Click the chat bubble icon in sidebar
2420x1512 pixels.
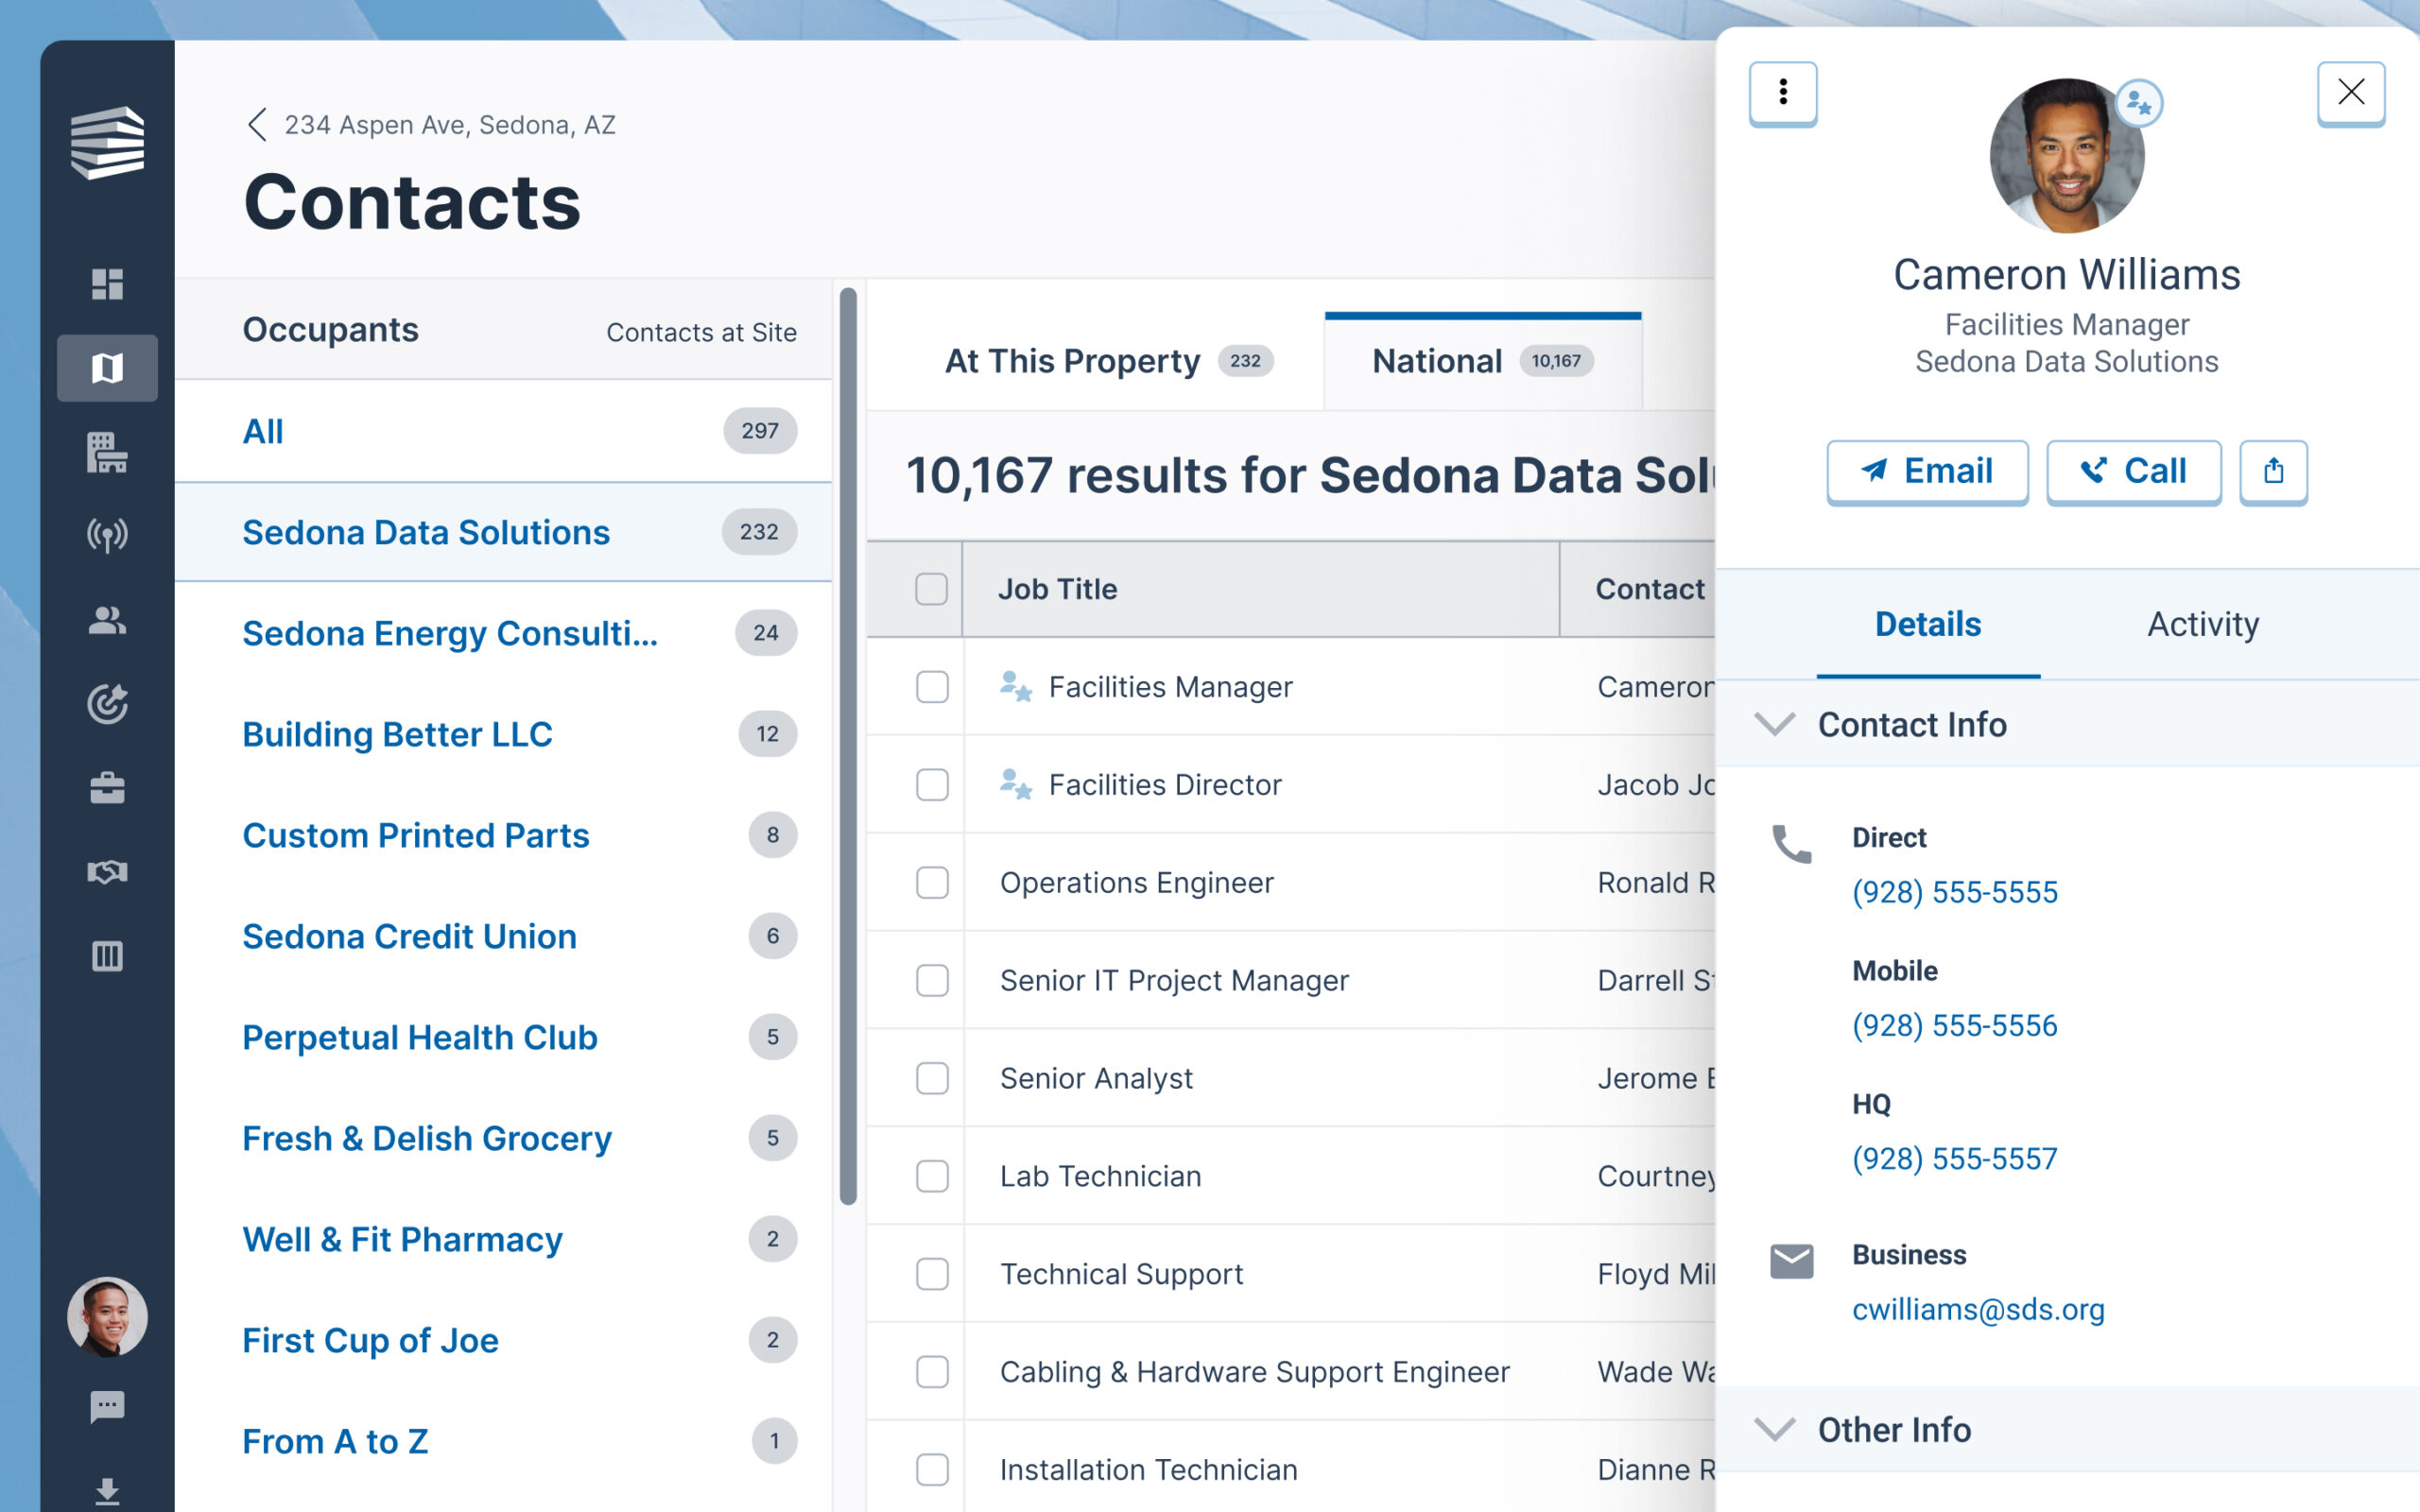click(x=107, y=1406)
